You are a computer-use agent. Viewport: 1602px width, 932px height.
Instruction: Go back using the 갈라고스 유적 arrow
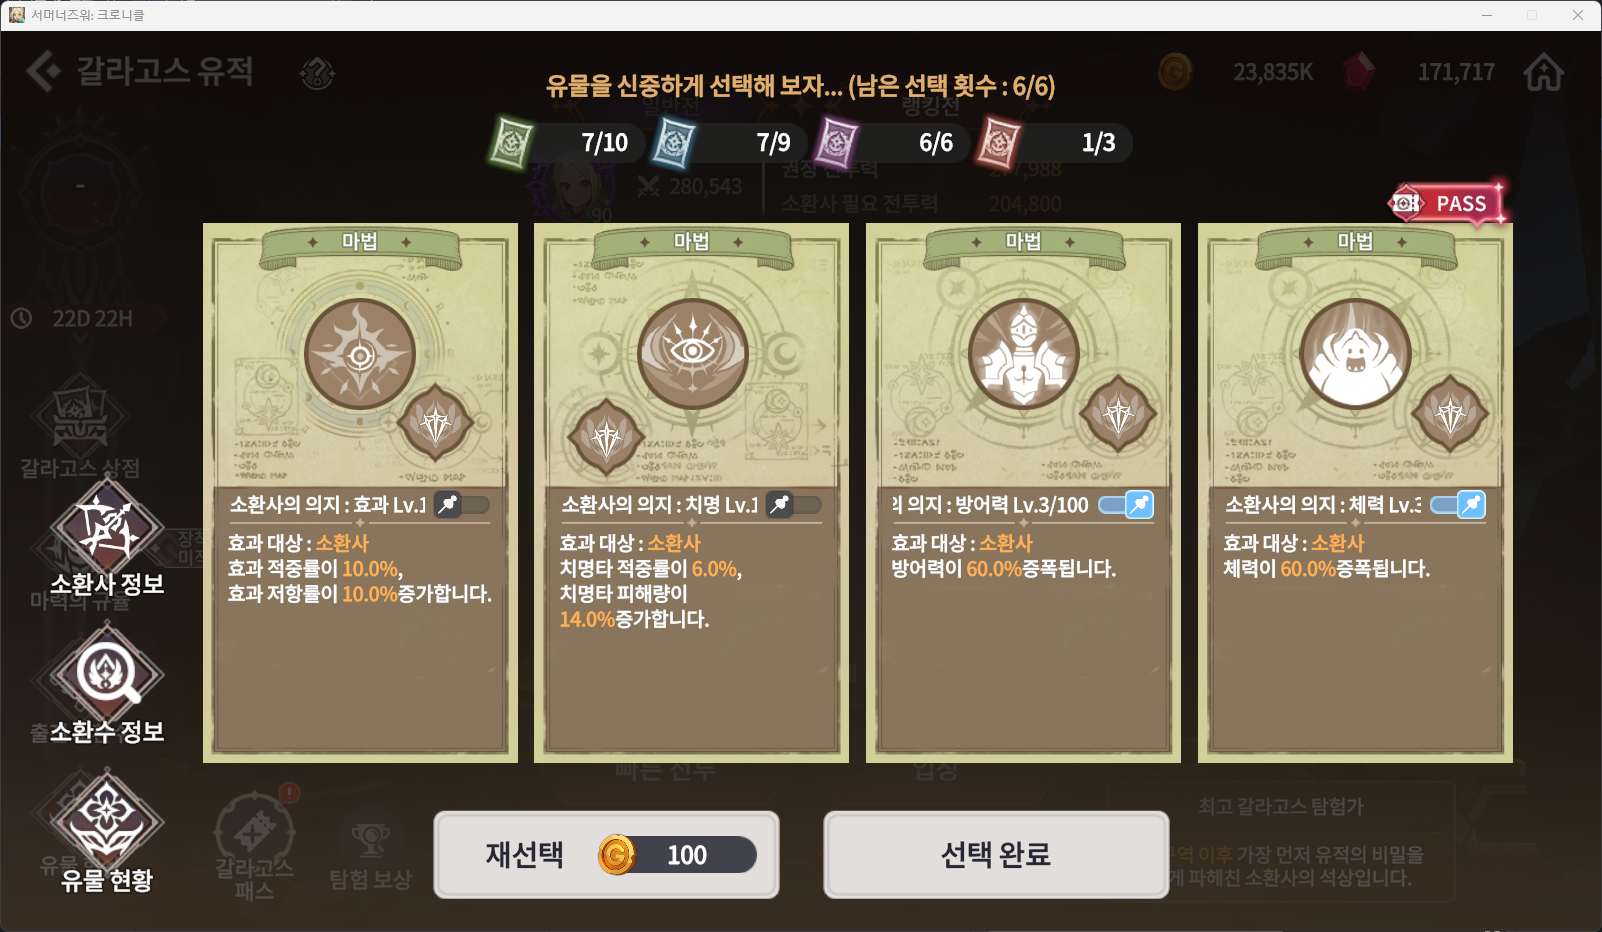(43, 71)
